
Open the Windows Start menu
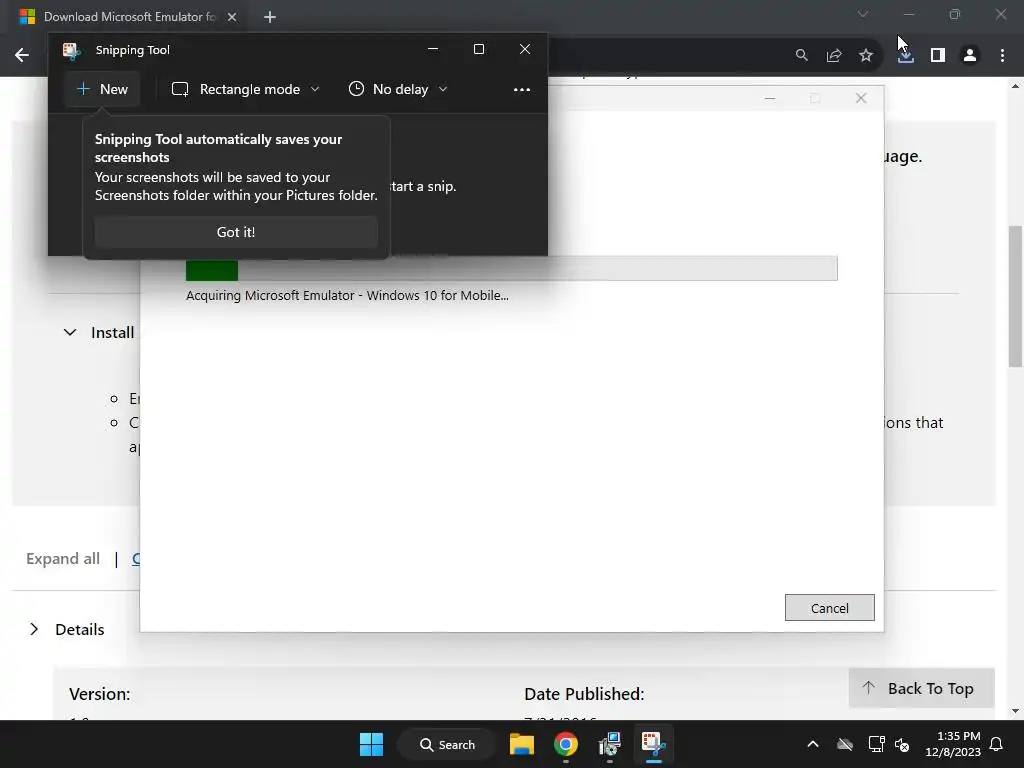(x=372, y=744)
